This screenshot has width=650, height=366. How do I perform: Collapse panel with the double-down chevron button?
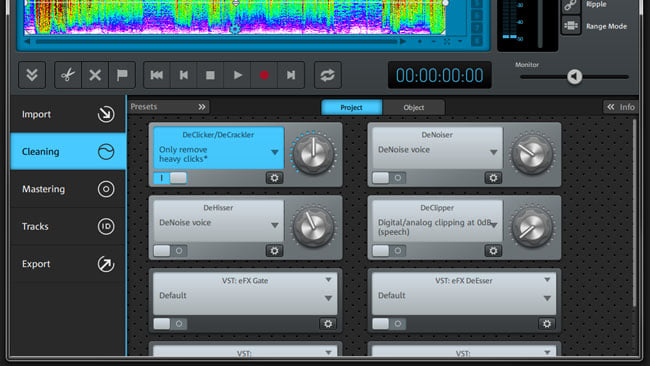click(x=32, y=75)
